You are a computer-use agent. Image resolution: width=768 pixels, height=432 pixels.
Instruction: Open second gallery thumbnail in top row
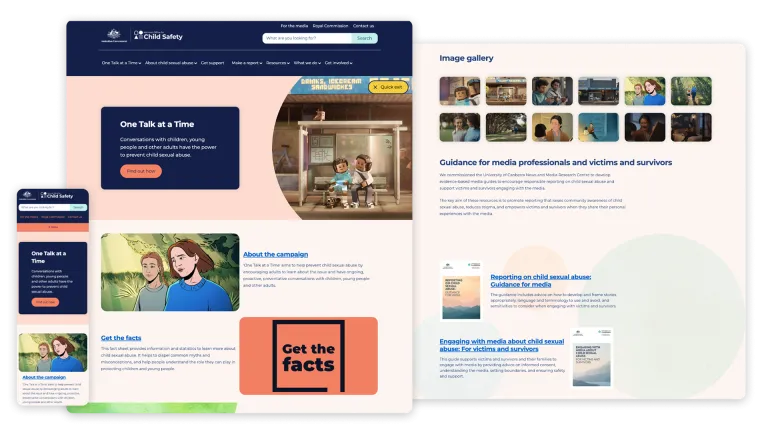click(506, 91)
